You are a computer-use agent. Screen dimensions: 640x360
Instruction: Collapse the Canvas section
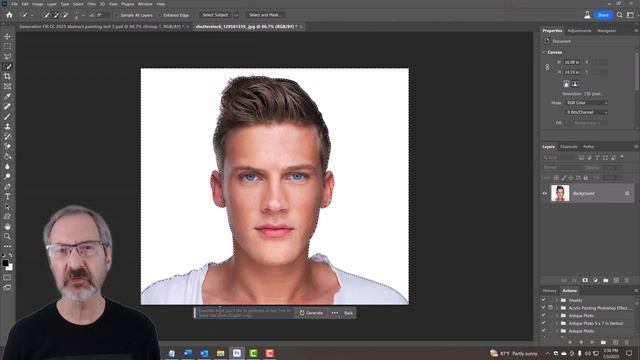(x=544, y=52)
